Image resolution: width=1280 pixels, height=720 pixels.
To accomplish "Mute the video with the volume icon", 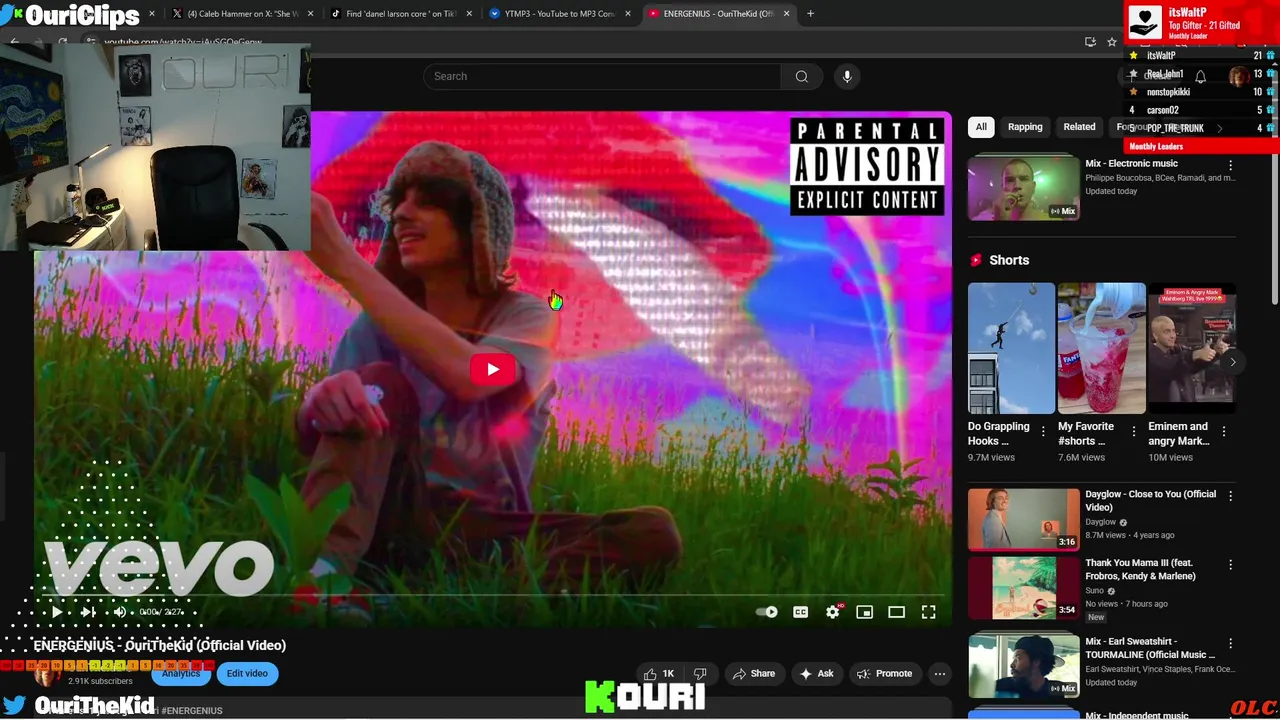I will click(120, 612).
